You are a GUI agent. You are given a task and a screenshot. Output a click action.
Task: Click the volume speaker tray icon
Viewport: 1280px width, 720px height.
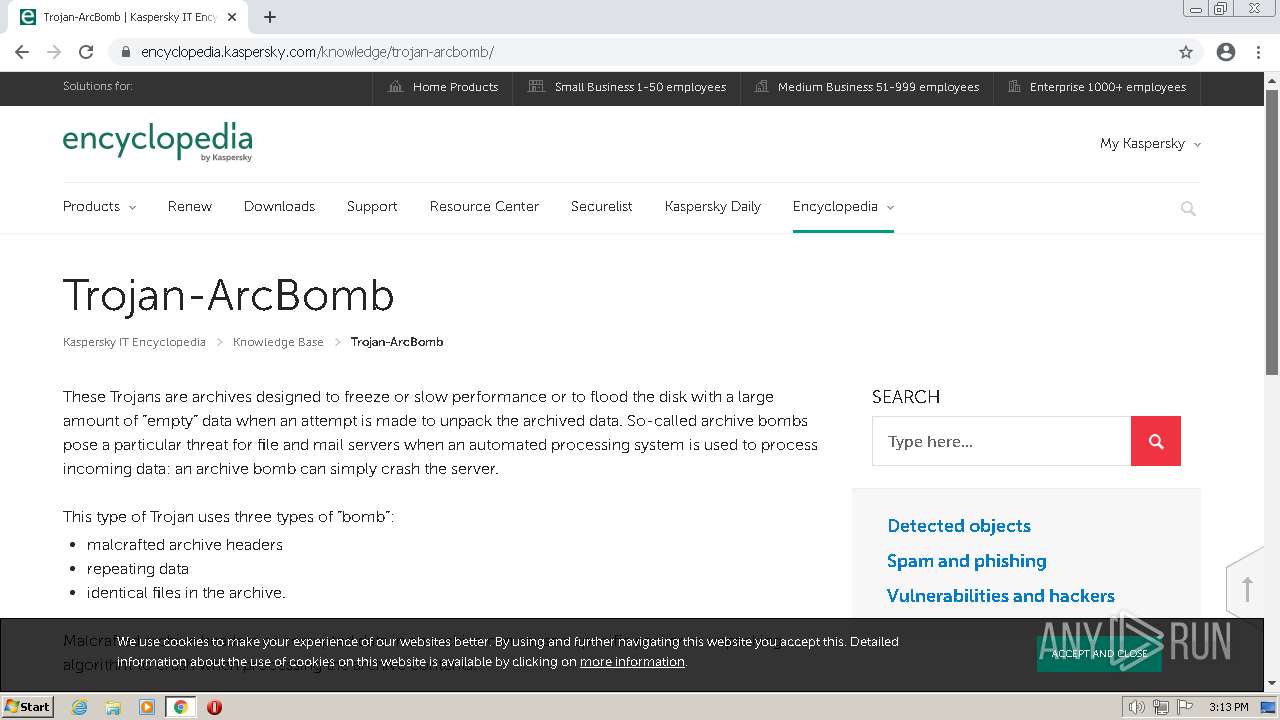pos(1136,707)
